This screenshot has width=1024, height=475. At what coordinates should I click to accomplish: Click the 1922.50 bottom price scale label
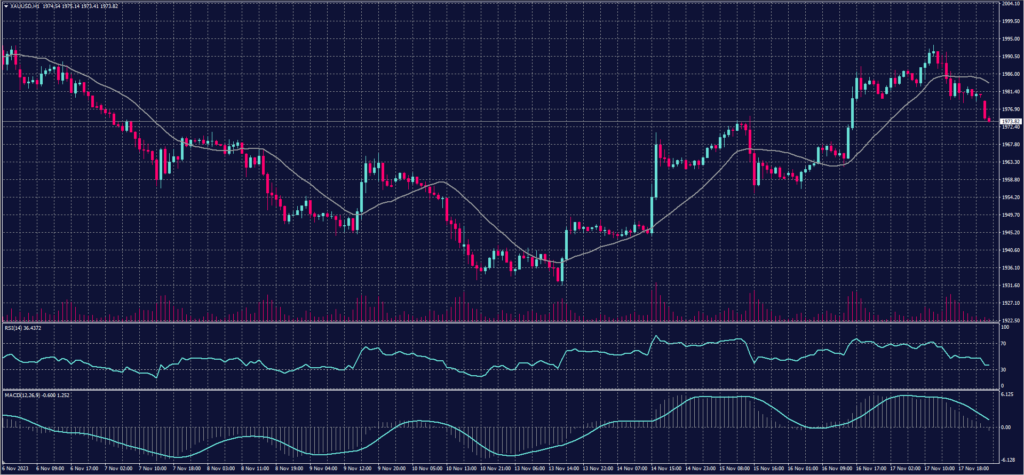coord(1007,319)
